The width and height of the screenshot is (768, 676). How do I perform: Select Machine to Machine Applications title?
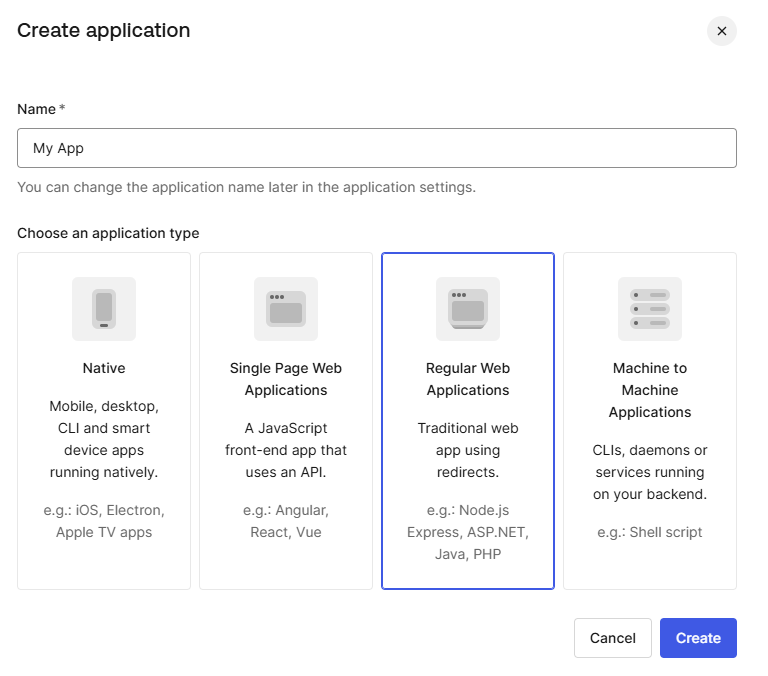pos(650,390)
